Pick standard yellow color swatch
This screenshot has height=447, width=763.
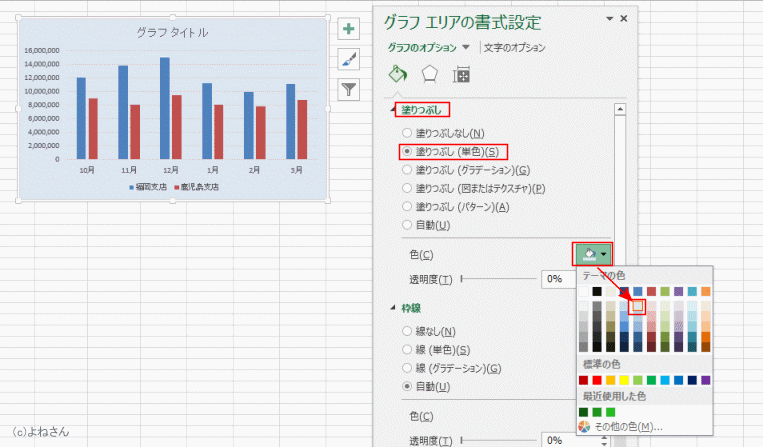click(624, 380)
